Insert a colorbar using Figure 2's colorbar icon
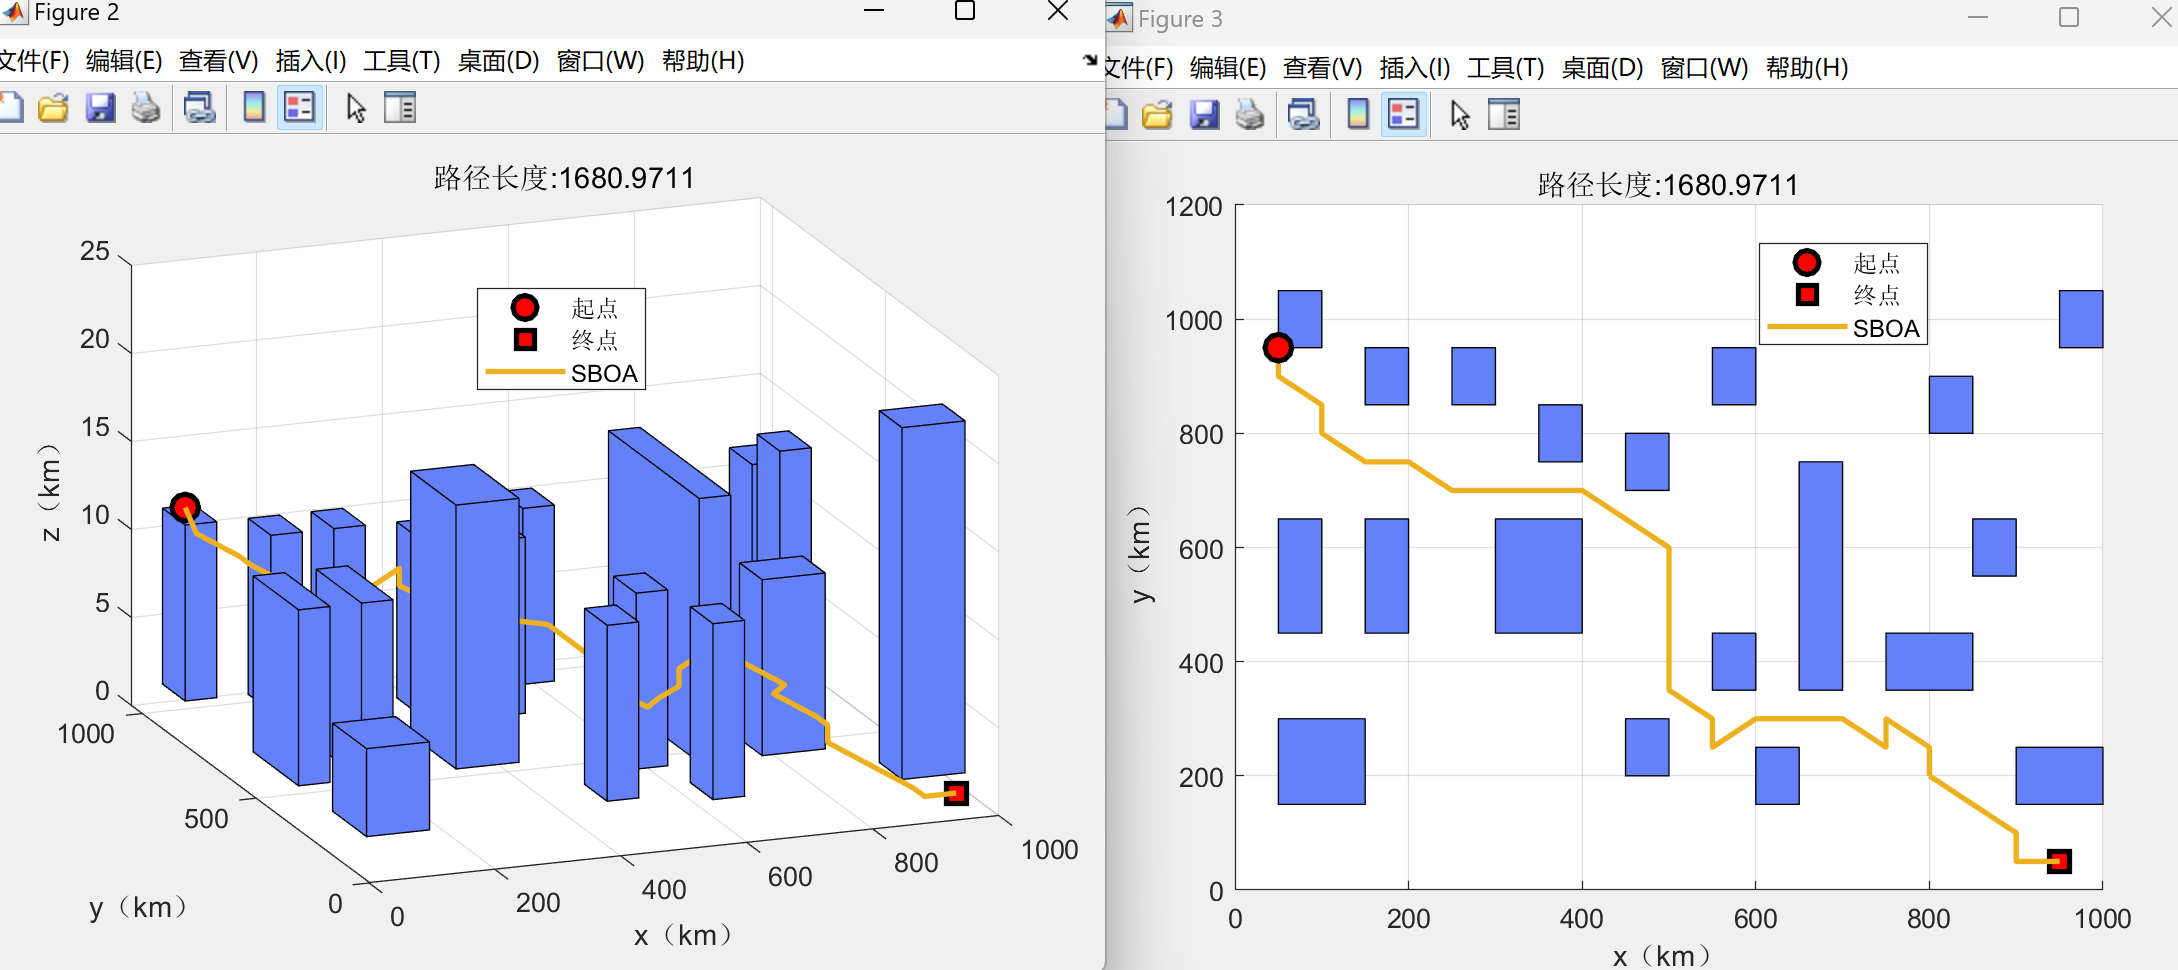 (x=252, y=107)
